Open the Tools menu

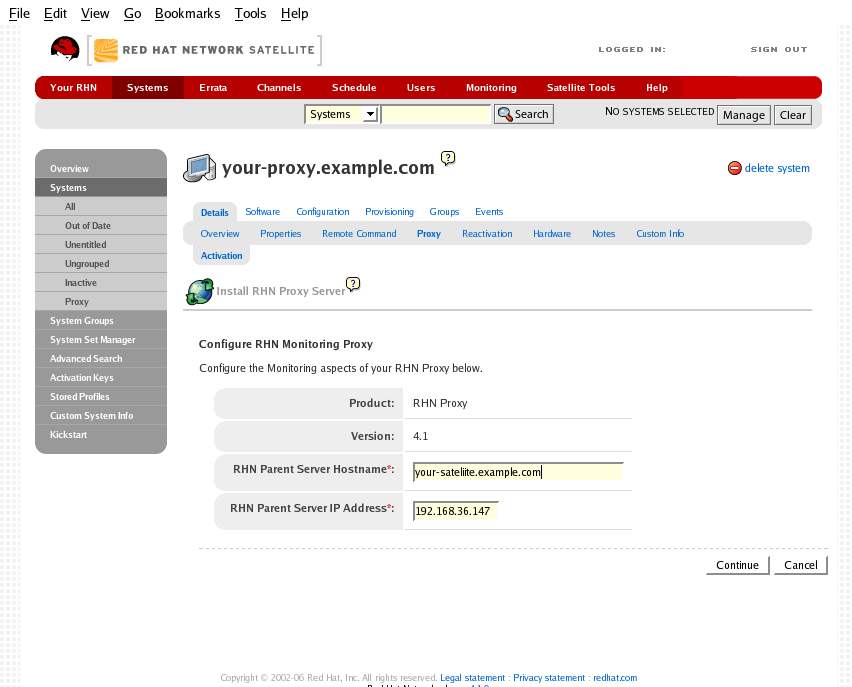click(x=250, y=14)
